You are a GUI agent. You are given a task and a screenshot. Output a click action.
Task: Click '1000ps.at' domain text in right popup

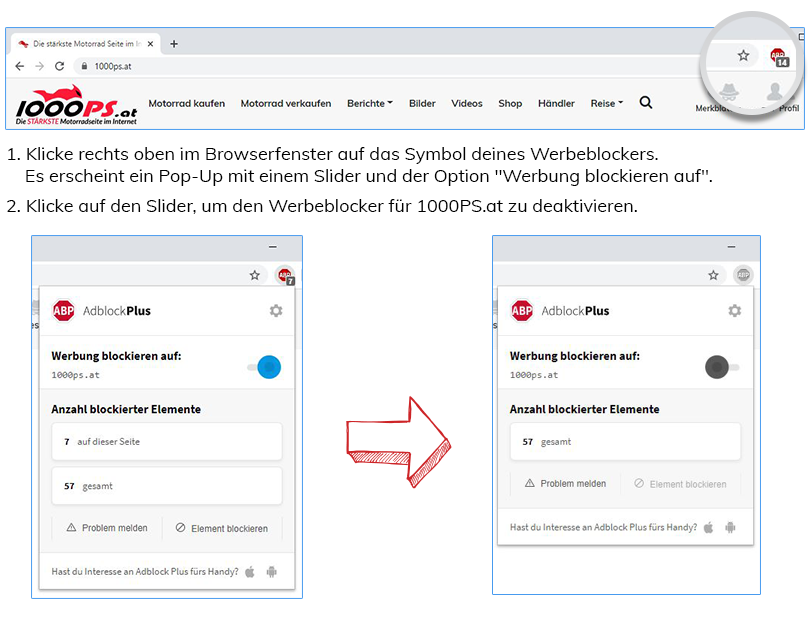coord(534,375)
